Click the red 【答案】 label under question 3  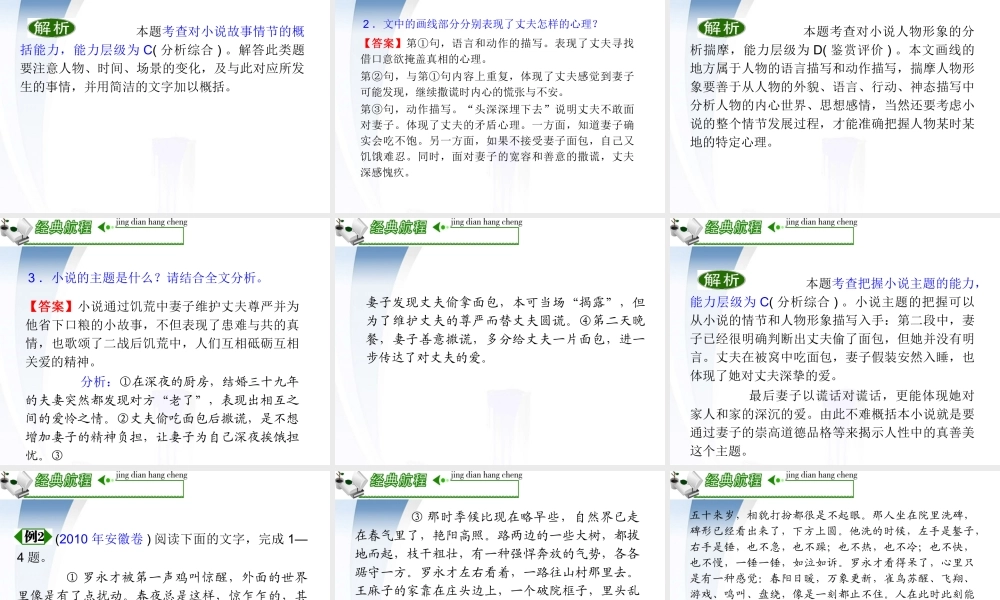(x=51, y=307)
